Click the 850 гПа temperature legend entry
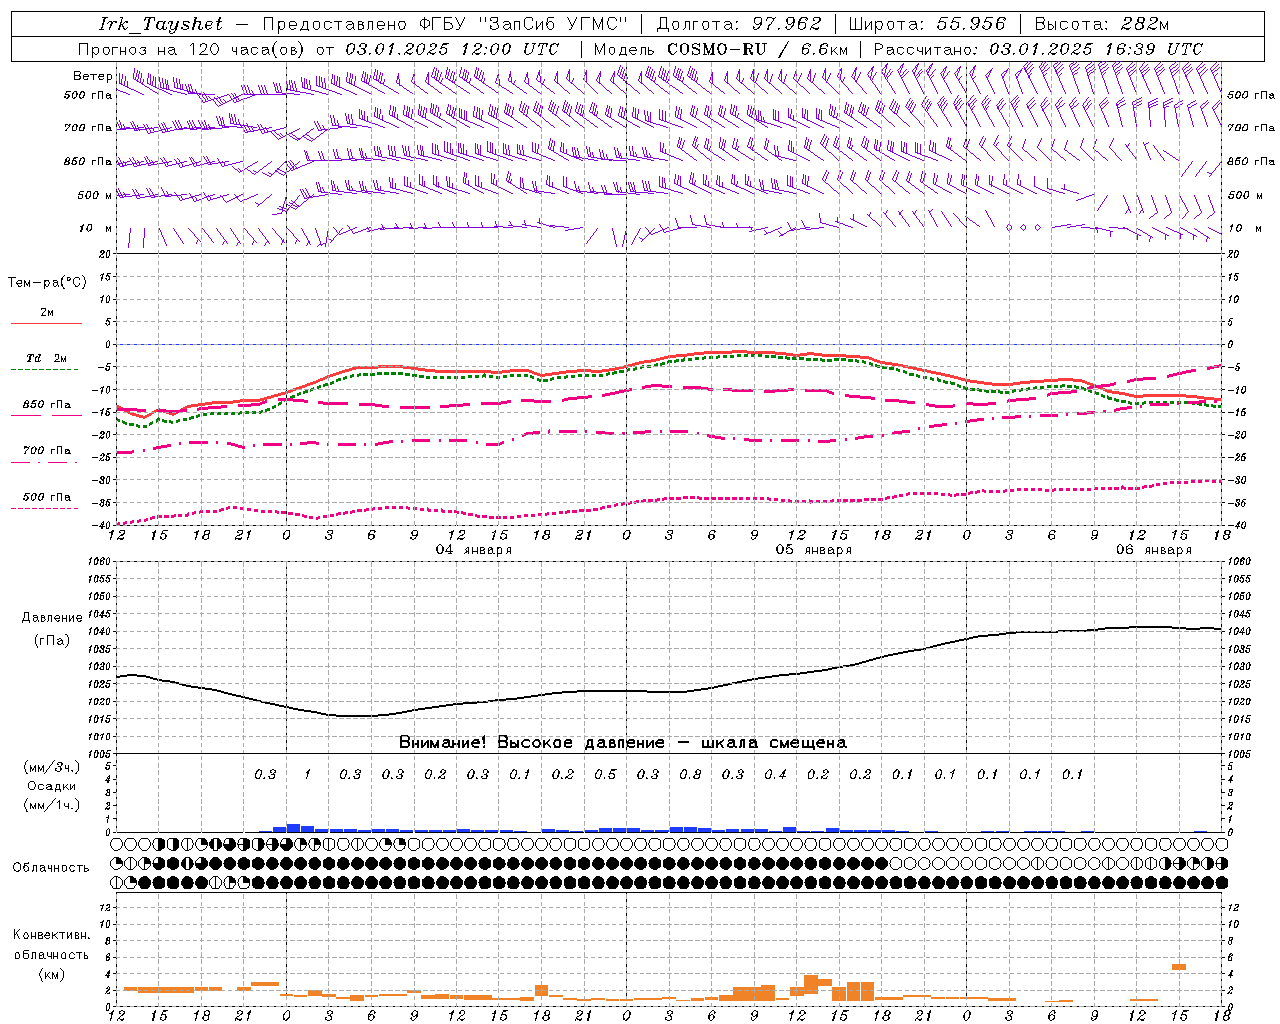This screenshot has width=1280, height=1024. pos(47,405)
